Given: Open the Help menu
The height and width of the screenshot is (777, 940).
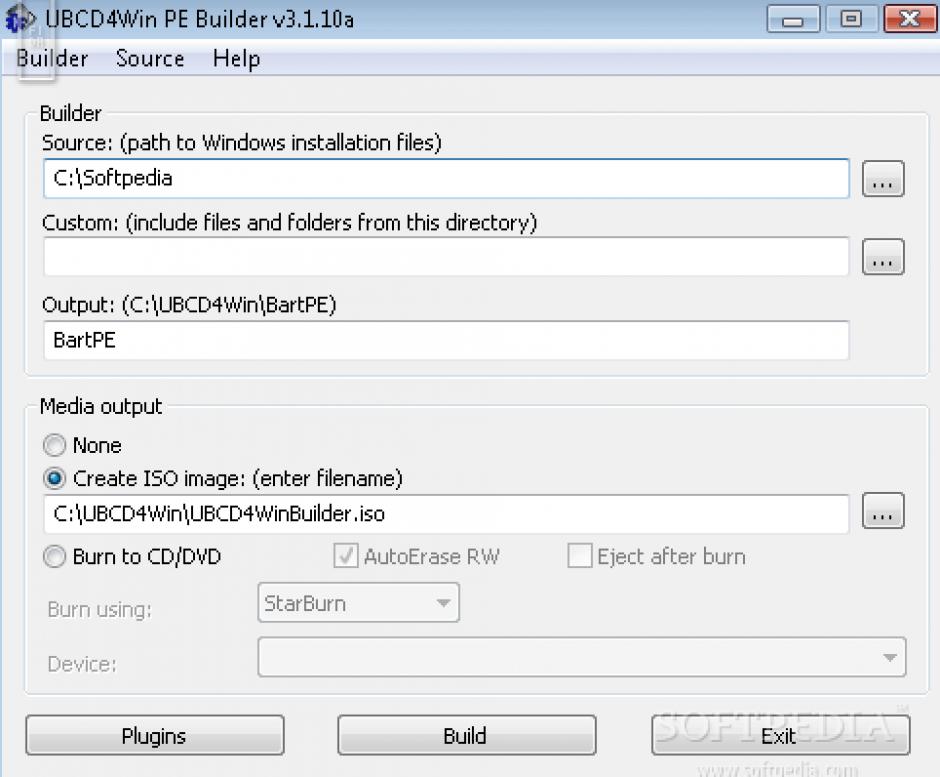Looking at the screenshot, I should click(x=236, y=59).
